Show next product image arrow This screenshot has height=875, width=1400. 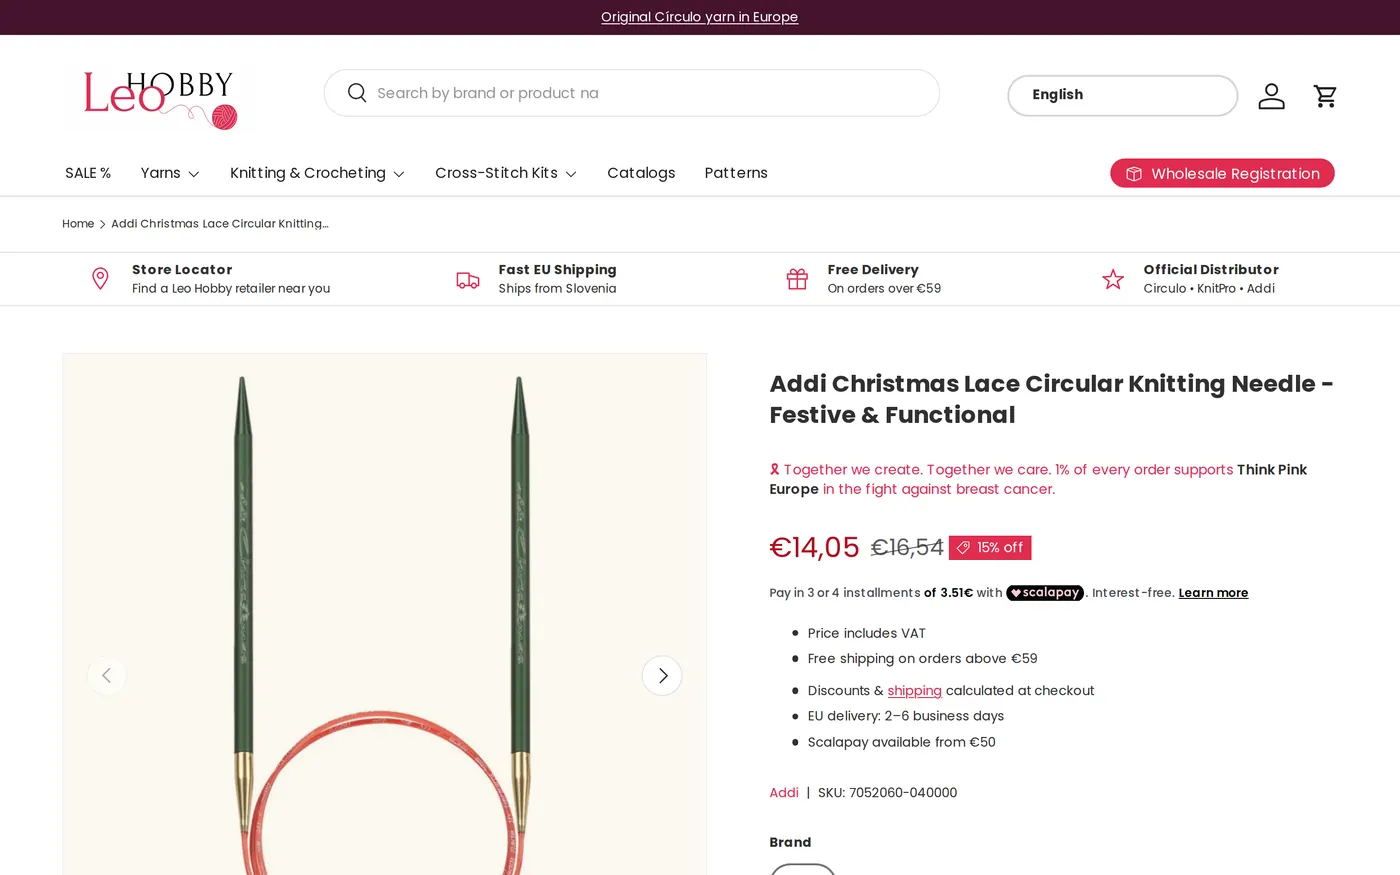point(662,676)
